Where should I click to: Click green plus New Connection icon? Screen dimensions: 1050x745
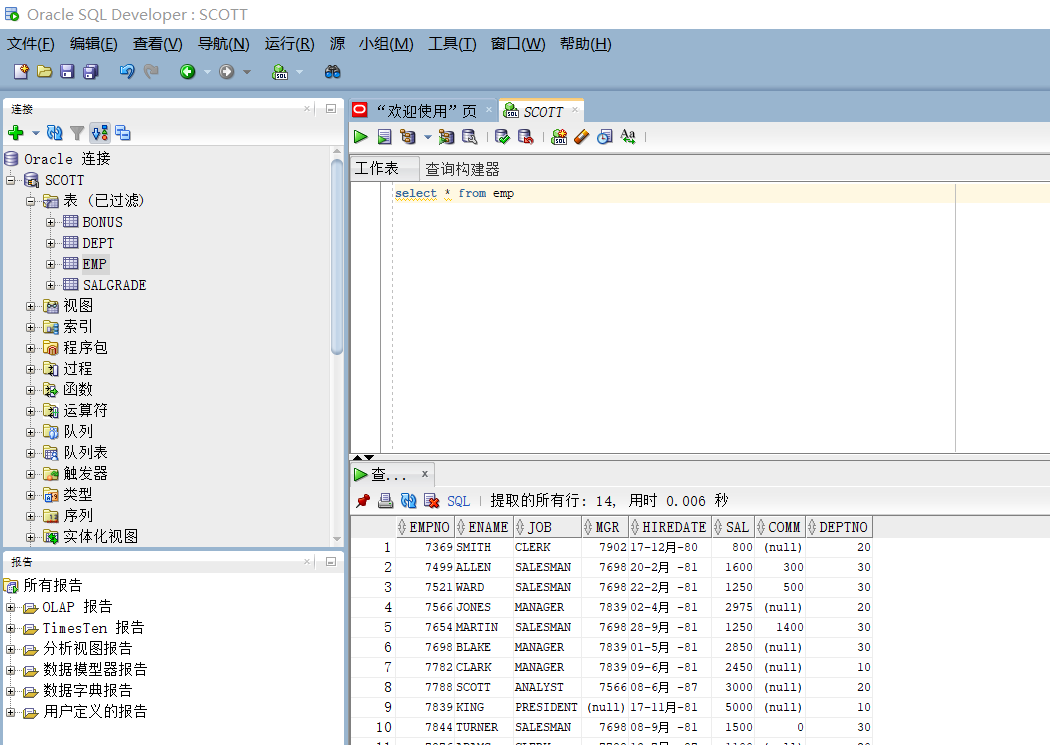click(x=15, y=133)
